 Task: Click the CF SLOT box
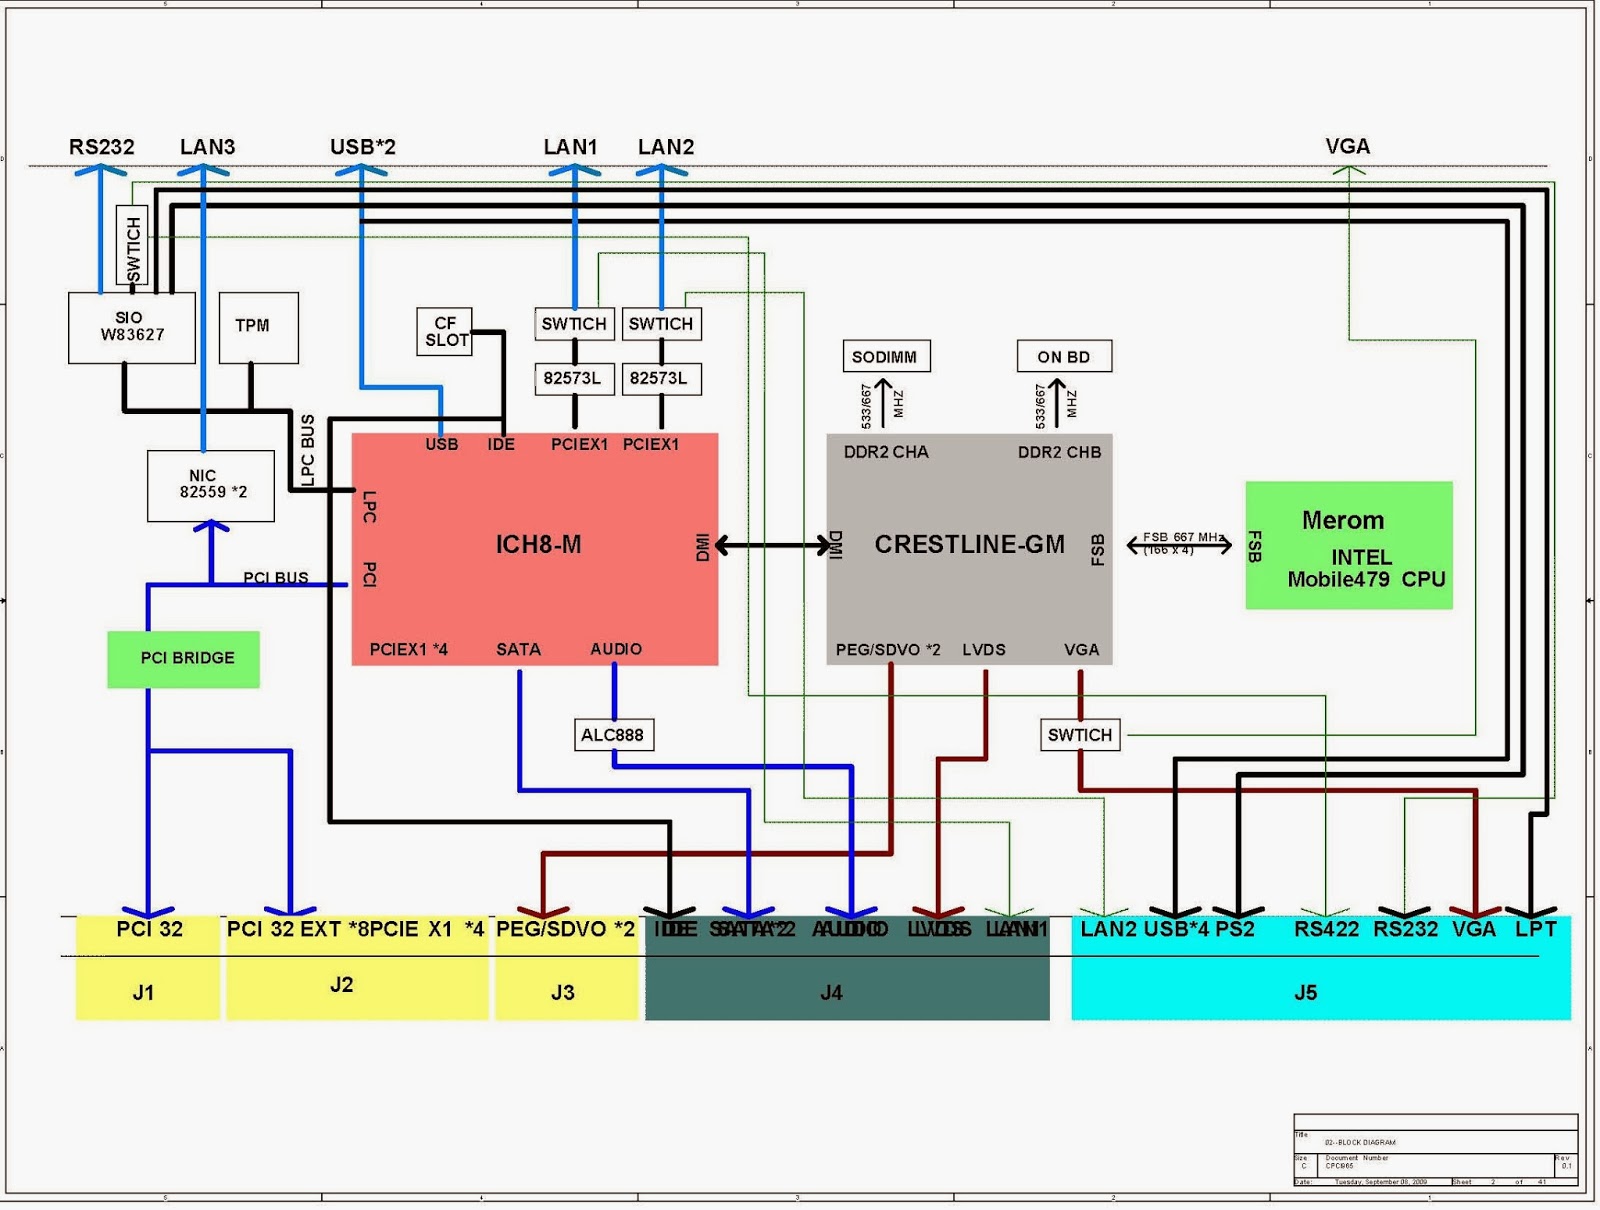click(x=444, y=331)
